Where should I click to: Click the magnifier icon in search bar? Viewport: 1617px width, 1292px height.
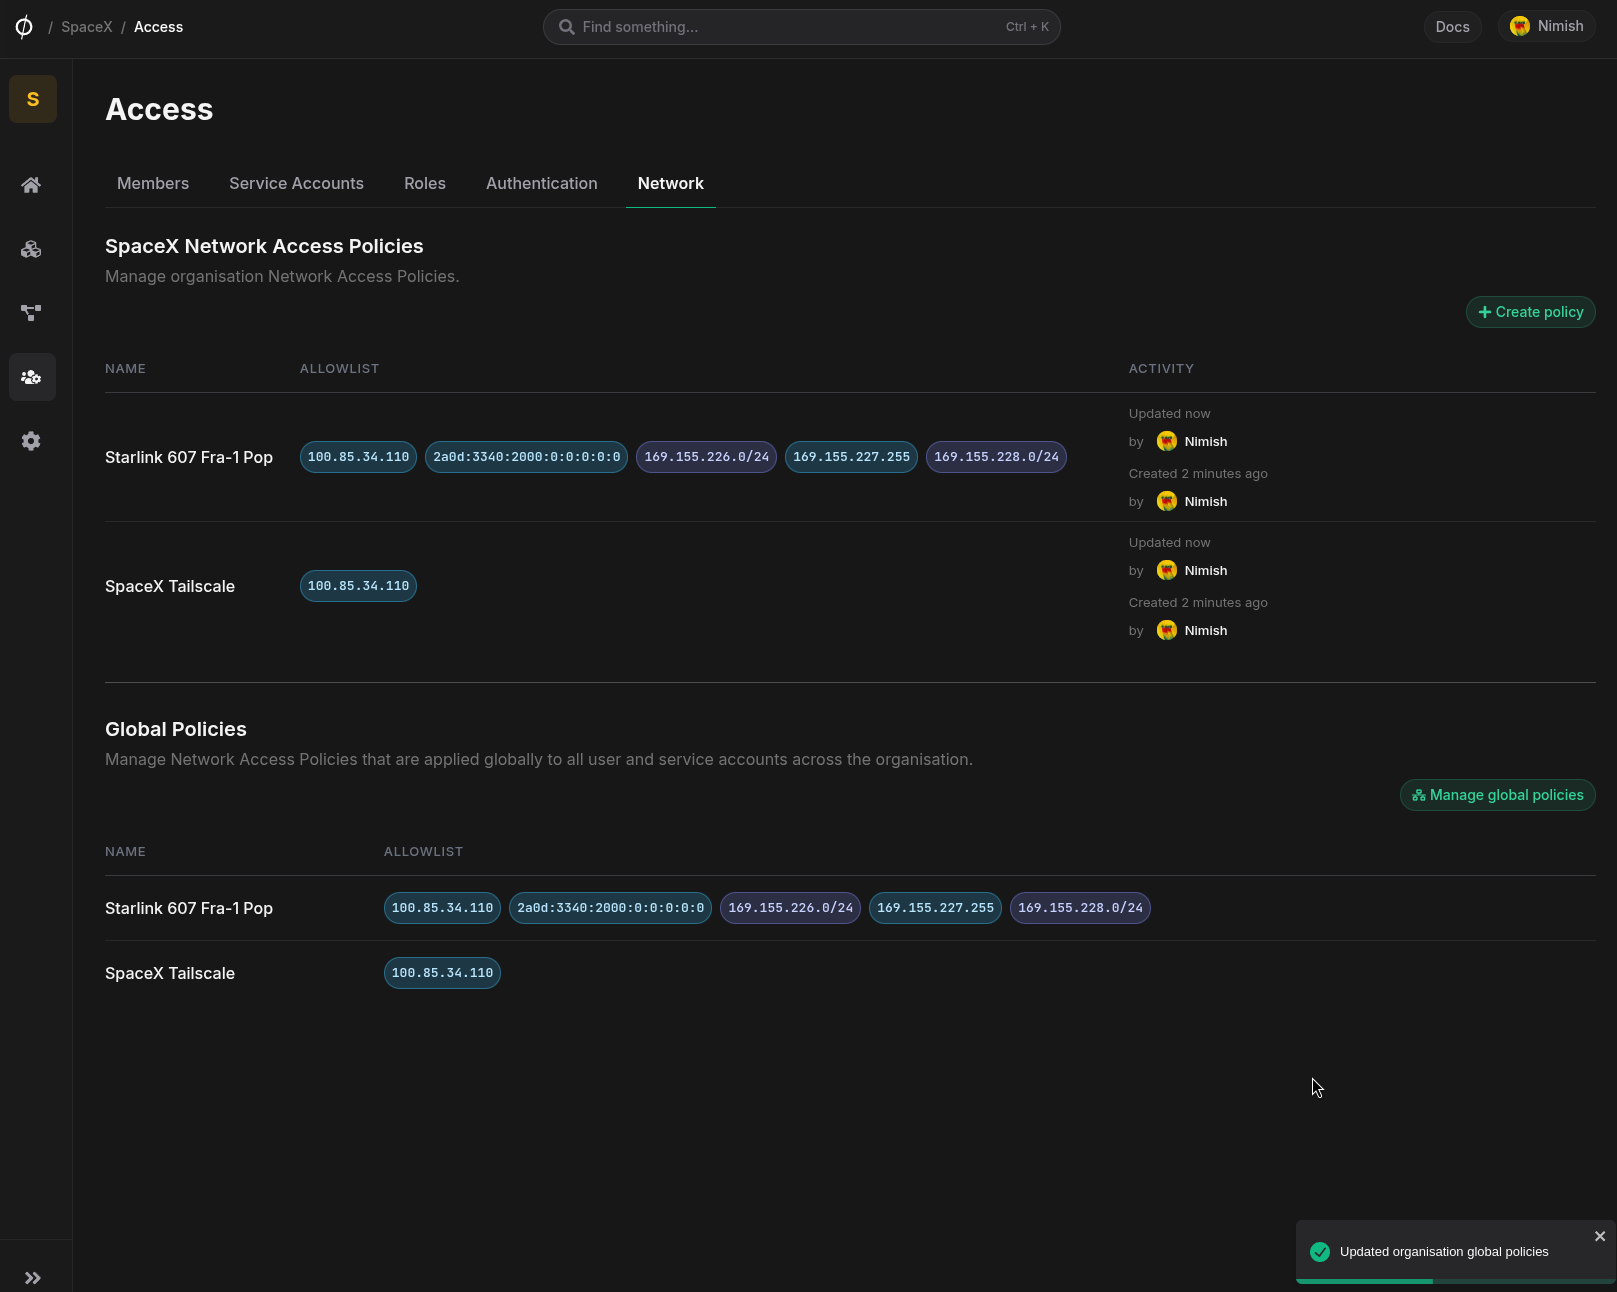[x=566, y=27]
